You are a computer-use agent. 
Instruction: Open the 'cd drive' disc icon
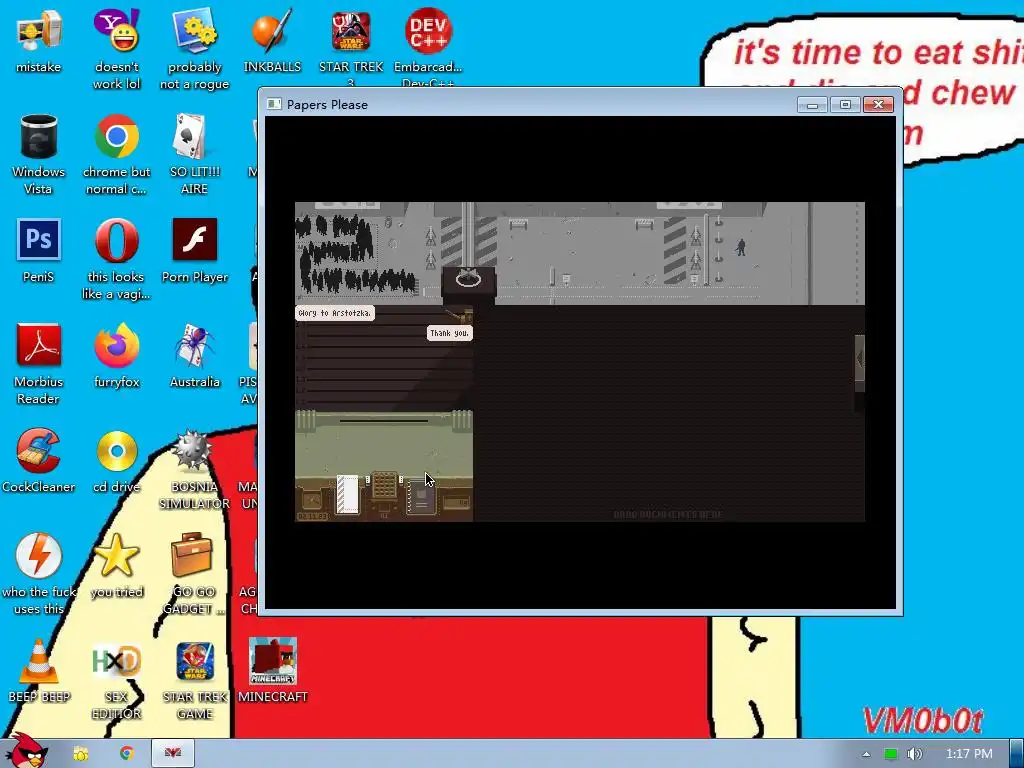tap(116, 451)
